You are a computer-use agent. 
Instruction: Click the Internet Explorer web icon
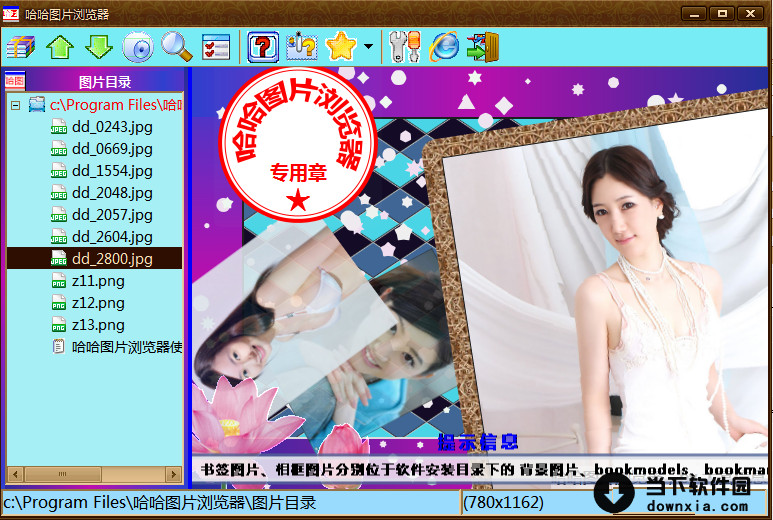click(443, 47)
